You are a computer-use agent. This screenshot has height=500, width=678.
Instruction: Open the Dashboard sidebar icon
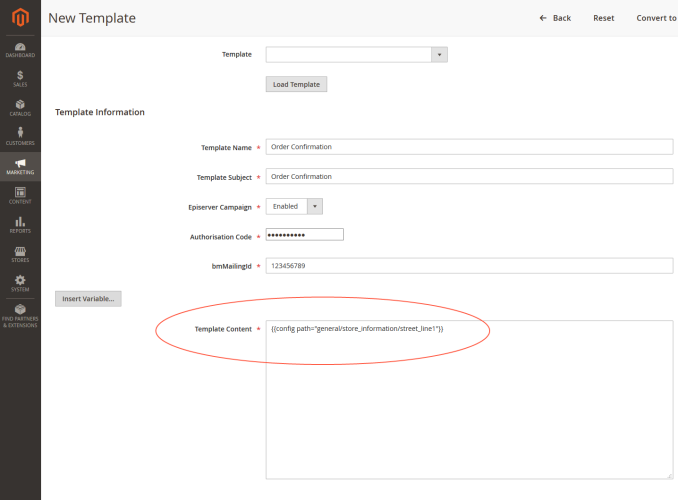[20, 48]
